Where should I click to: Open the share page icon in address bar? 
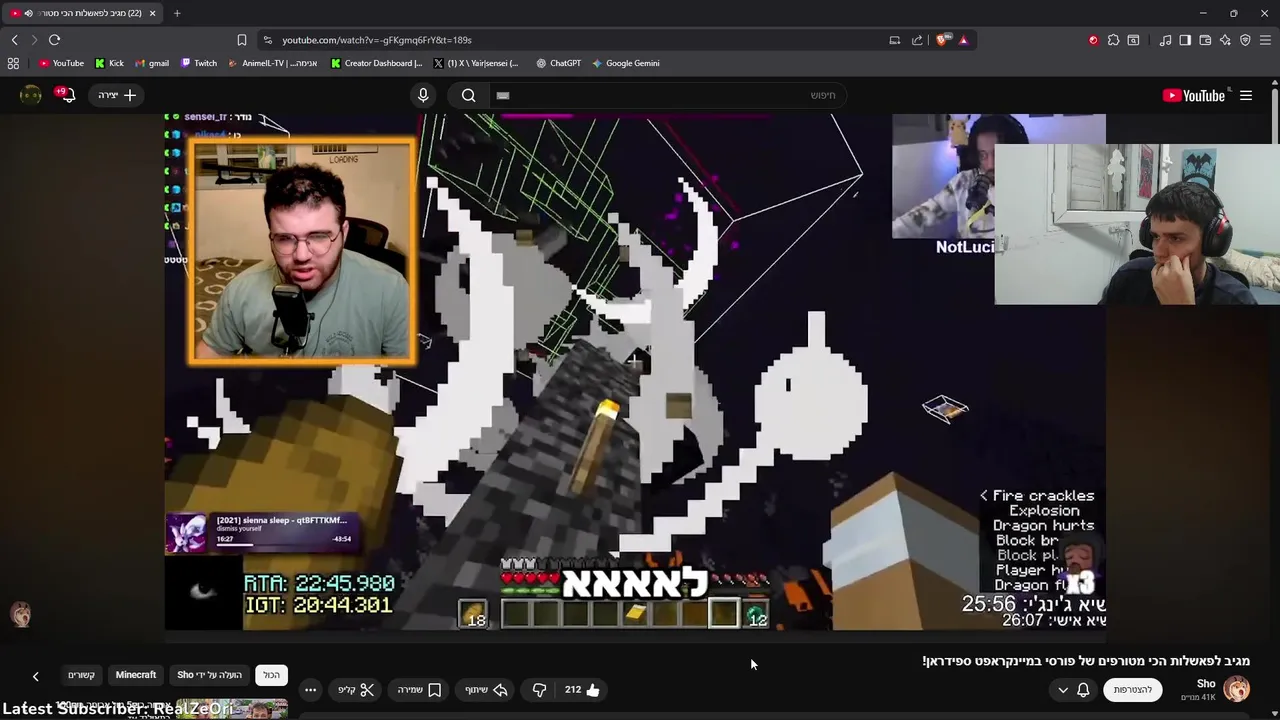[x=917, y=40]
